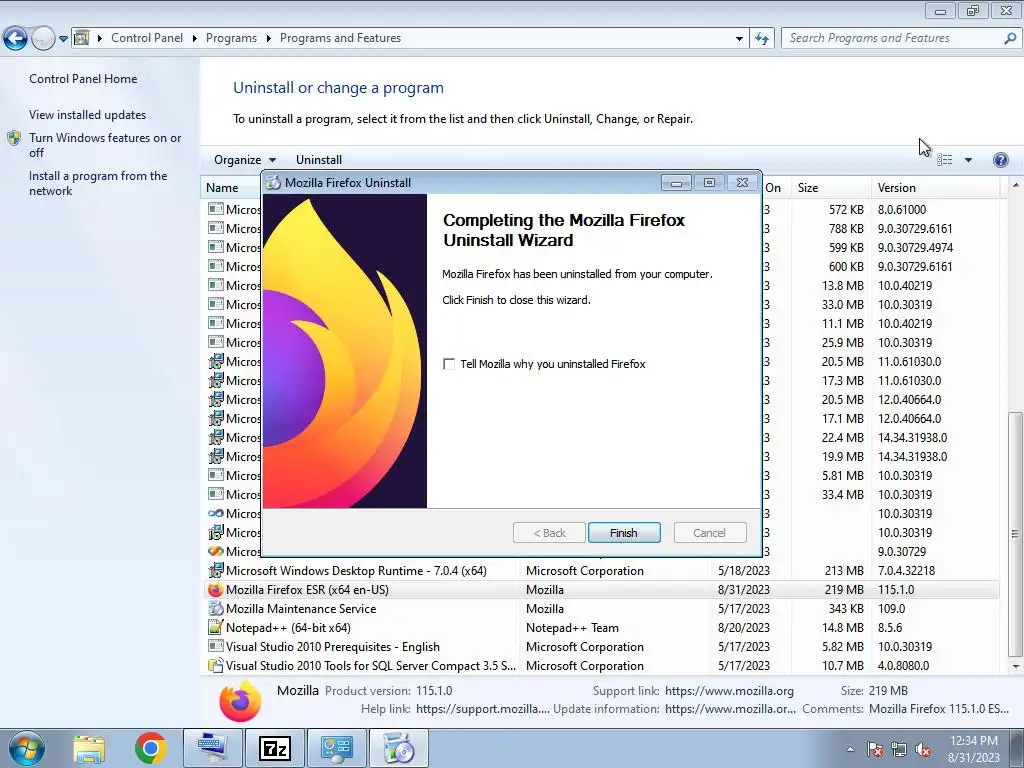This screenshot has width=1024, height=768.
Task: Launch Google Chrome from the taskbar
Action: coord(151,748)
